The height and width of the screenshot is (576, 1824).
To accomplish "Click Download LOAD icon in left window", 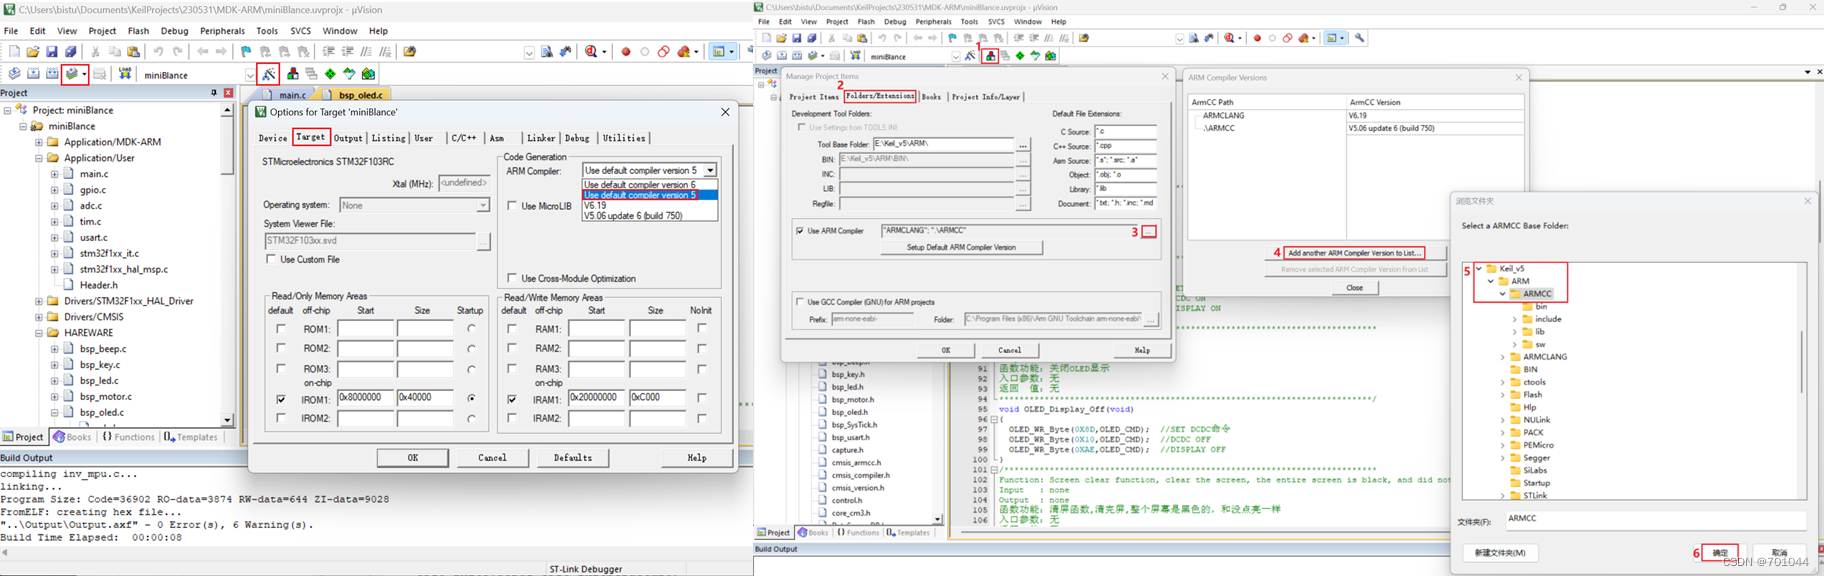I will click(x=125, y=74).
